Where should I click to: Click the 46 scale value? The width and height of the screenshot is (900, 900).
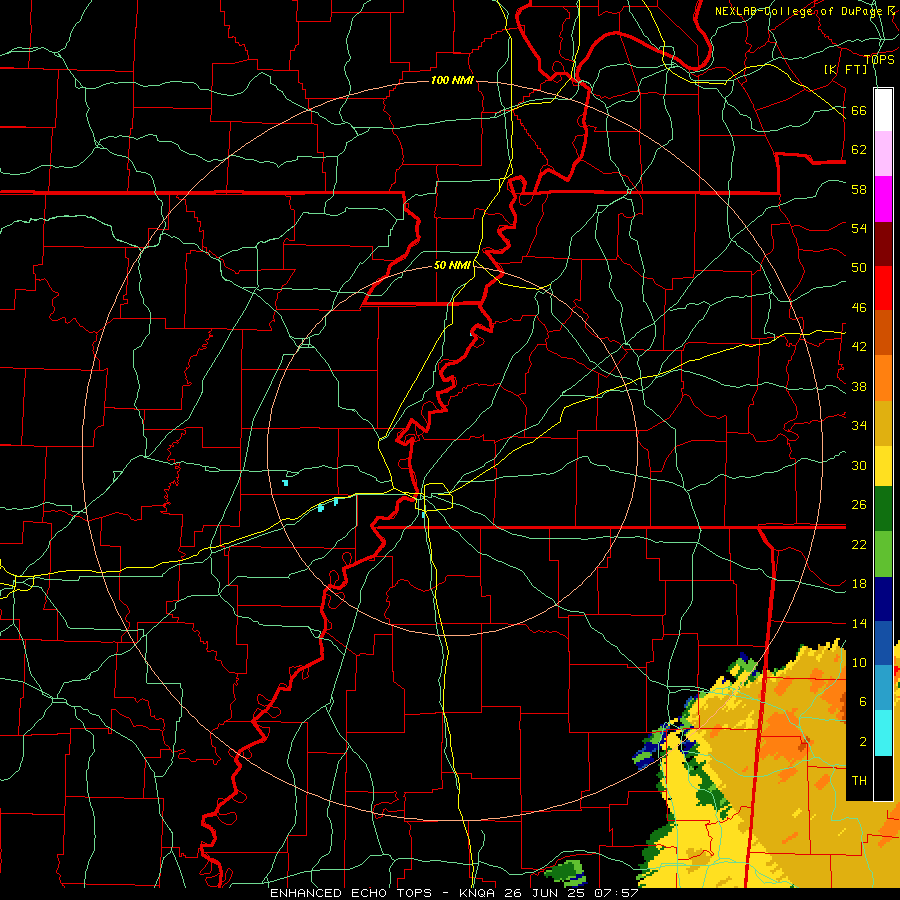859,308
